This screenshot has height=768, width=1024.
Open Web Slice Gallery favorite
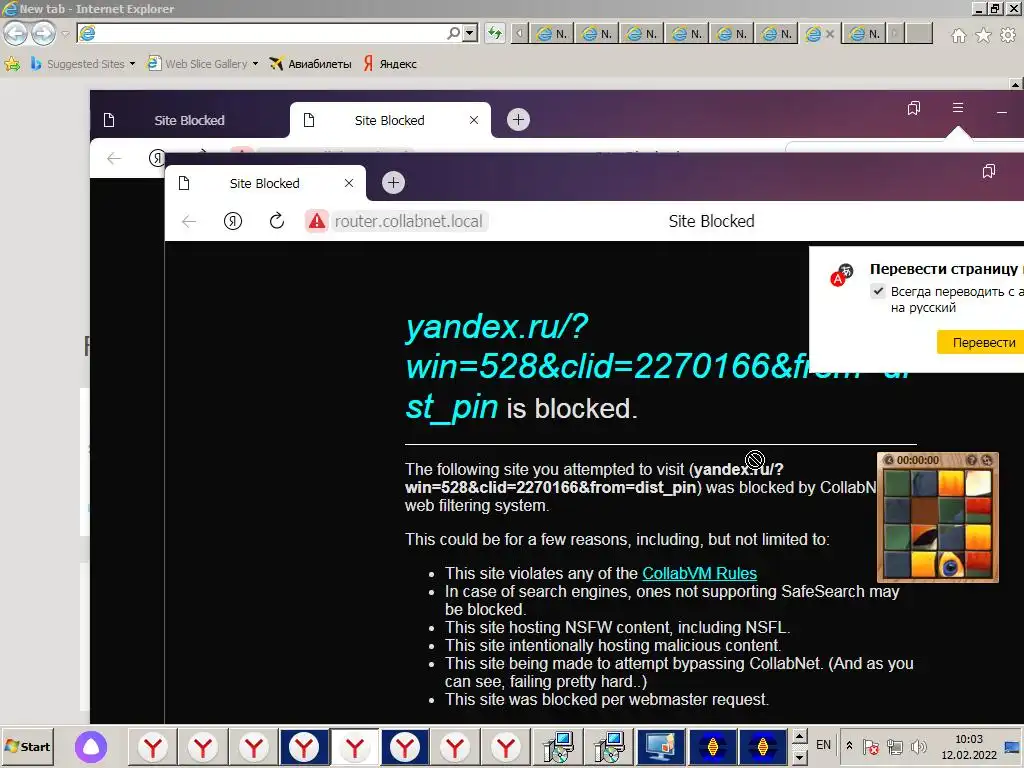(198, 64)
